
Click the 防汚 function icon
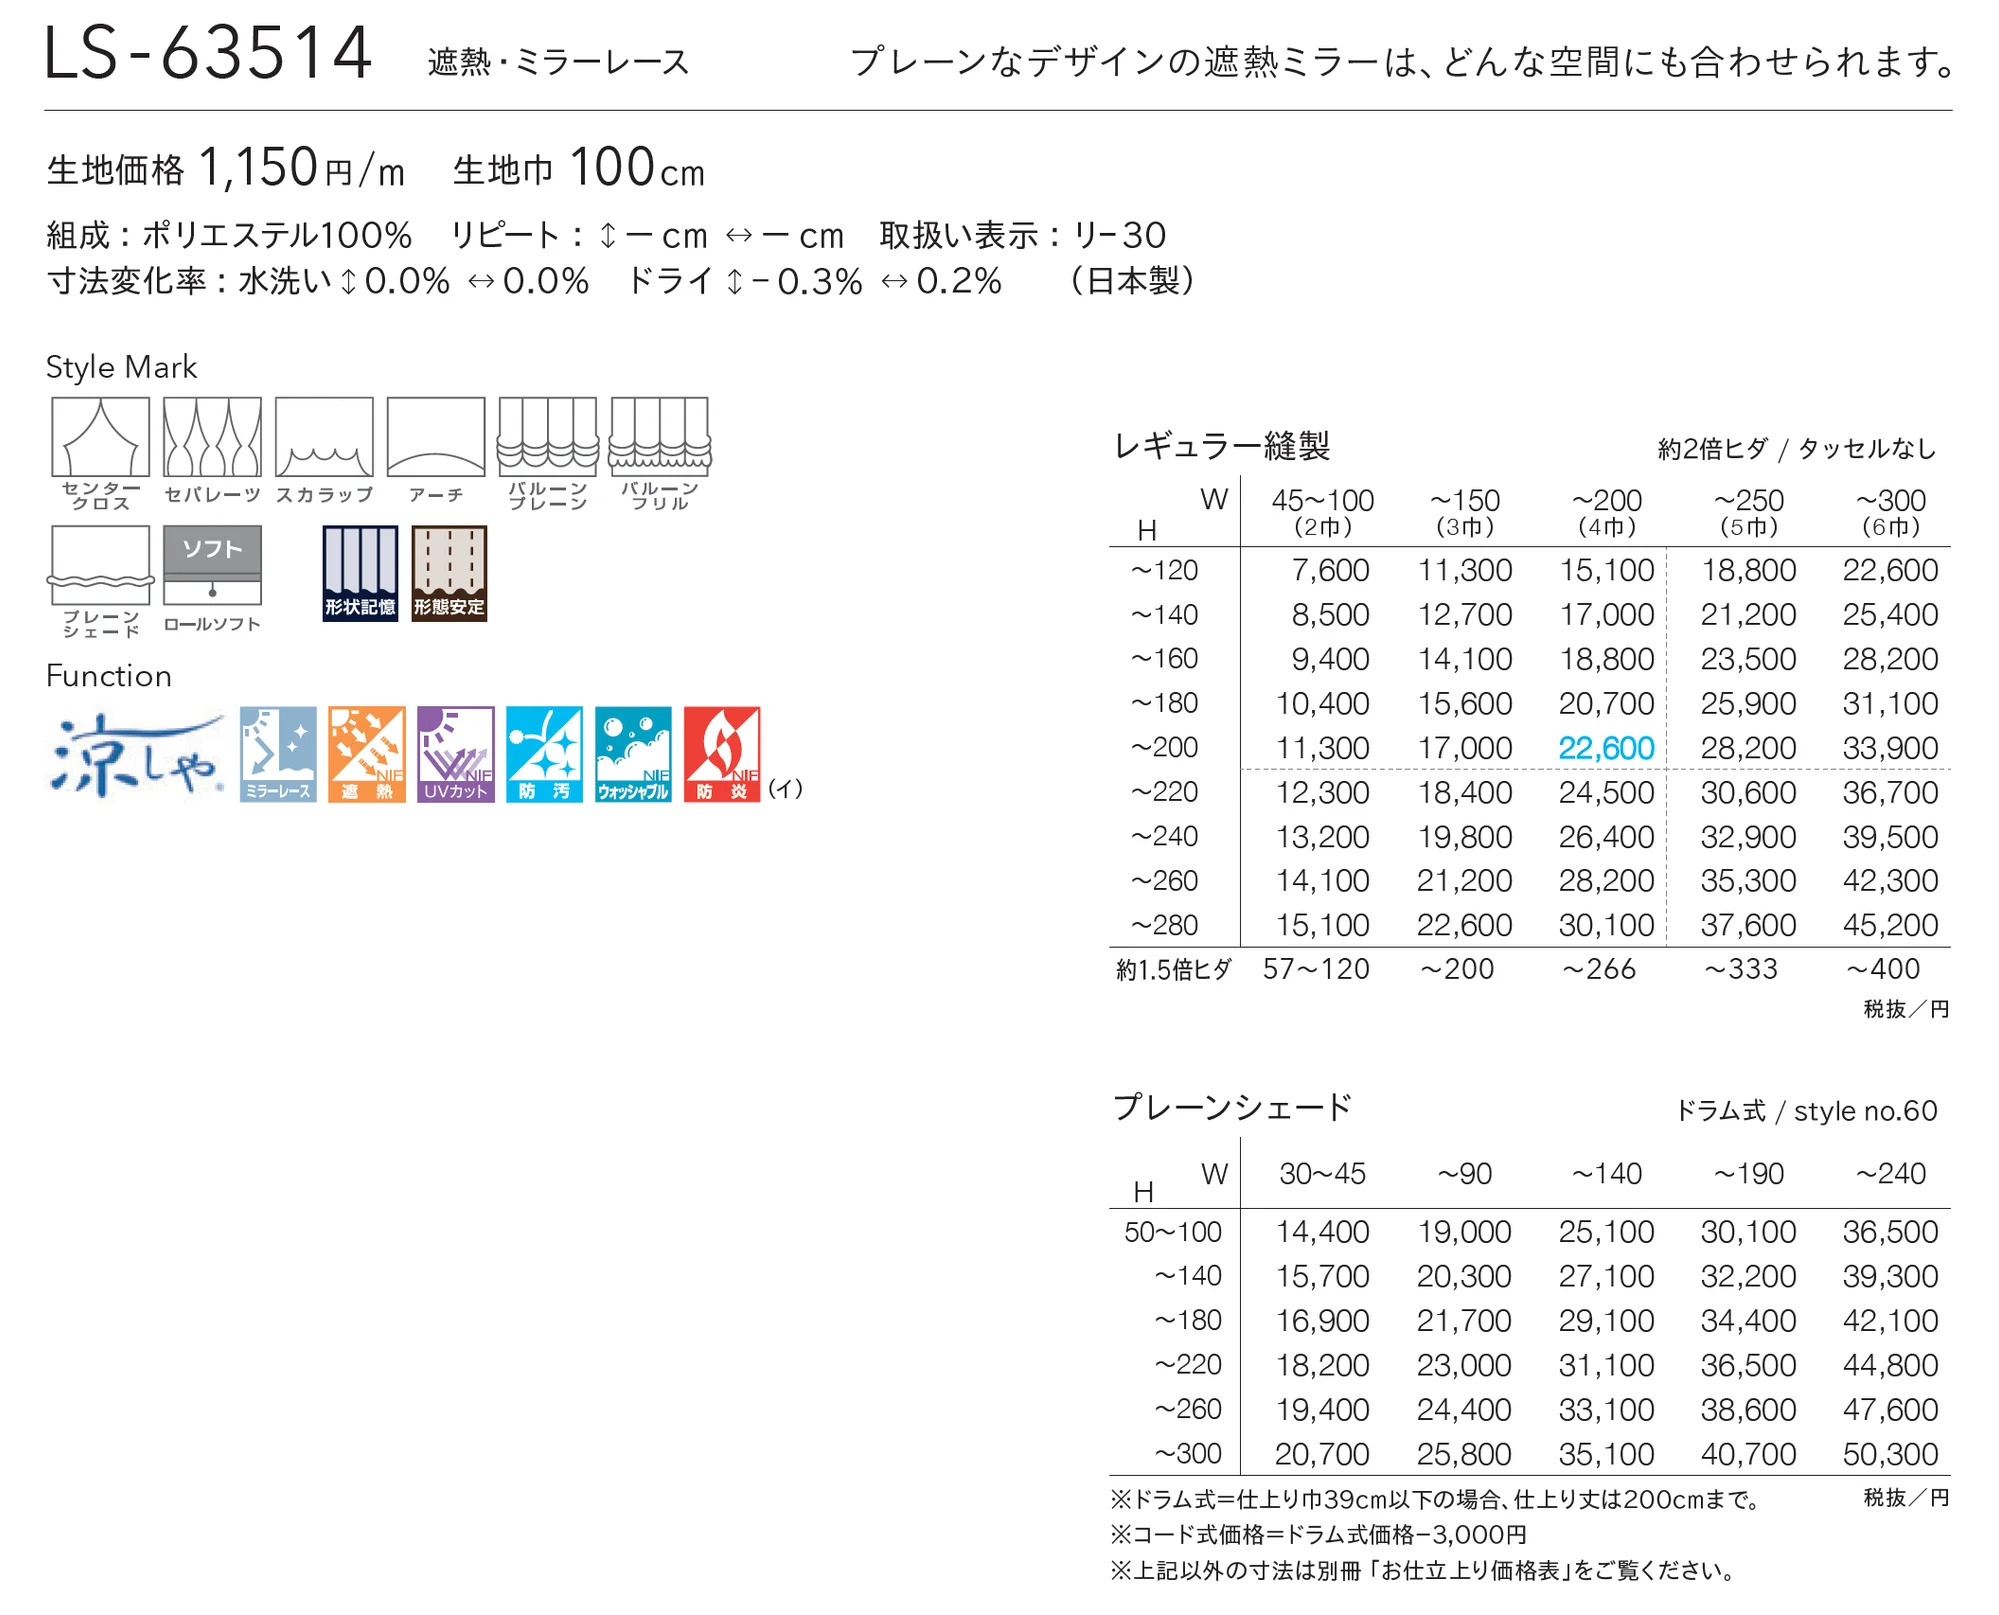[x=544, y=754]
